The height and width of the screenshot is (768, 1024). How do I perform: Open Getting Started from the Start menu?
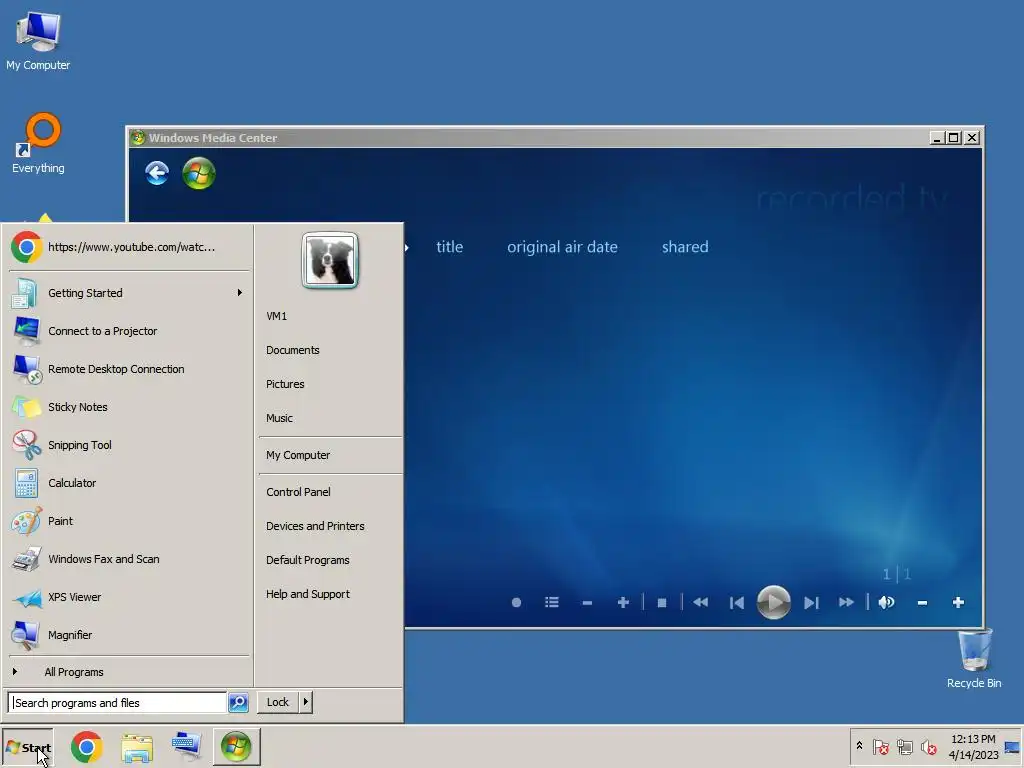click(x=129, y=293)
